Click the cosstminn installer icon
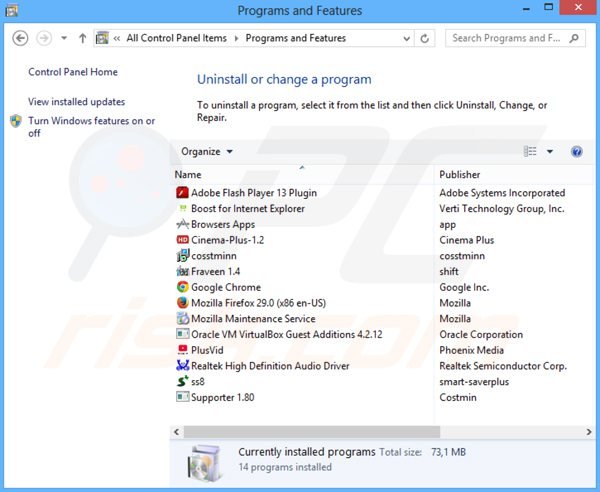 pos(183,255)
